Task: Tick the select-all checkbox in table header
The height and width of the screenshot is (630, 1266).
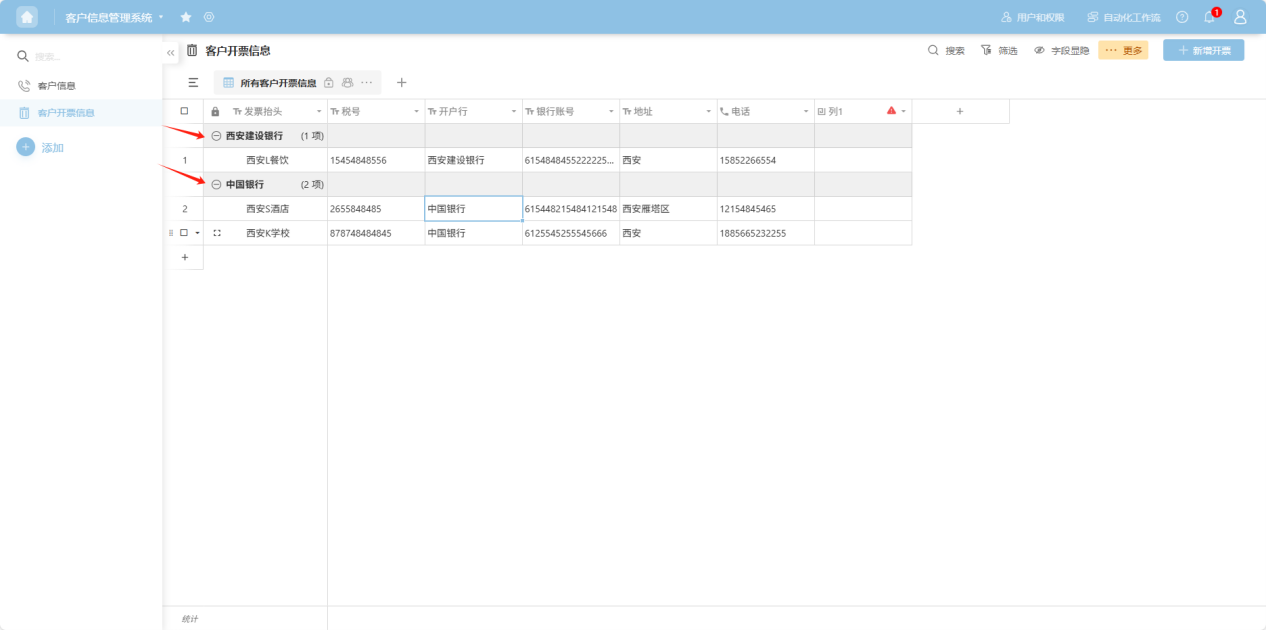Action: [x=184, y=111]
